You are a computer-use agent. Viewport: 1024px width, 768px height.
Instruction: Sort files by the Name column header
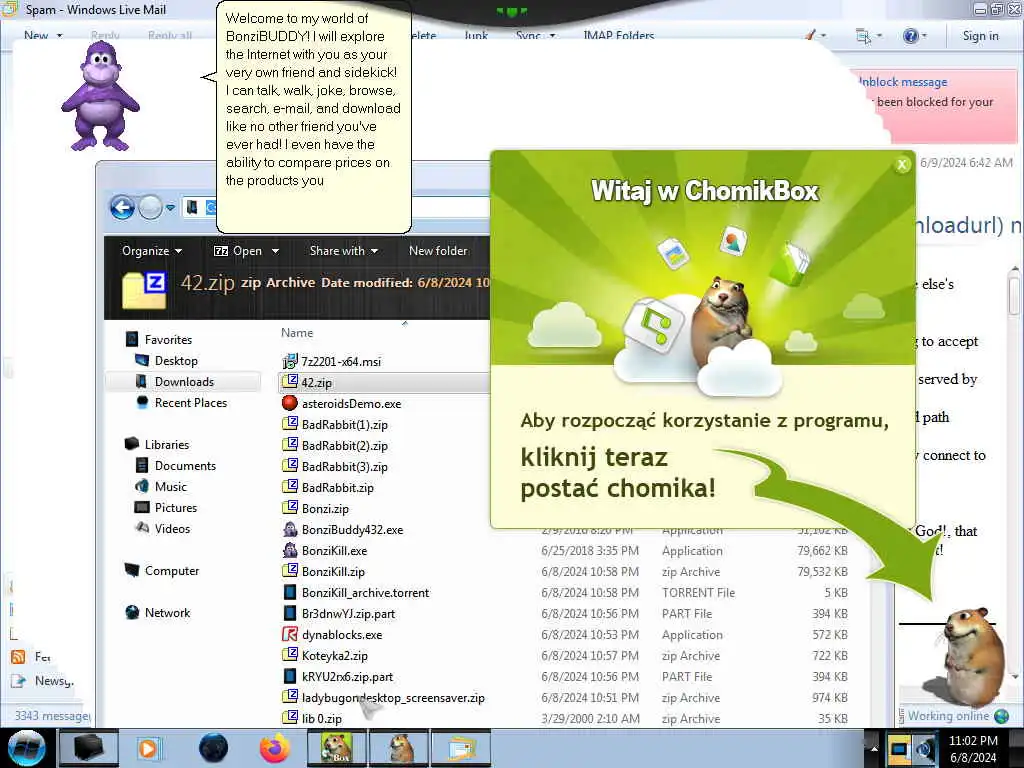(297, 332)
